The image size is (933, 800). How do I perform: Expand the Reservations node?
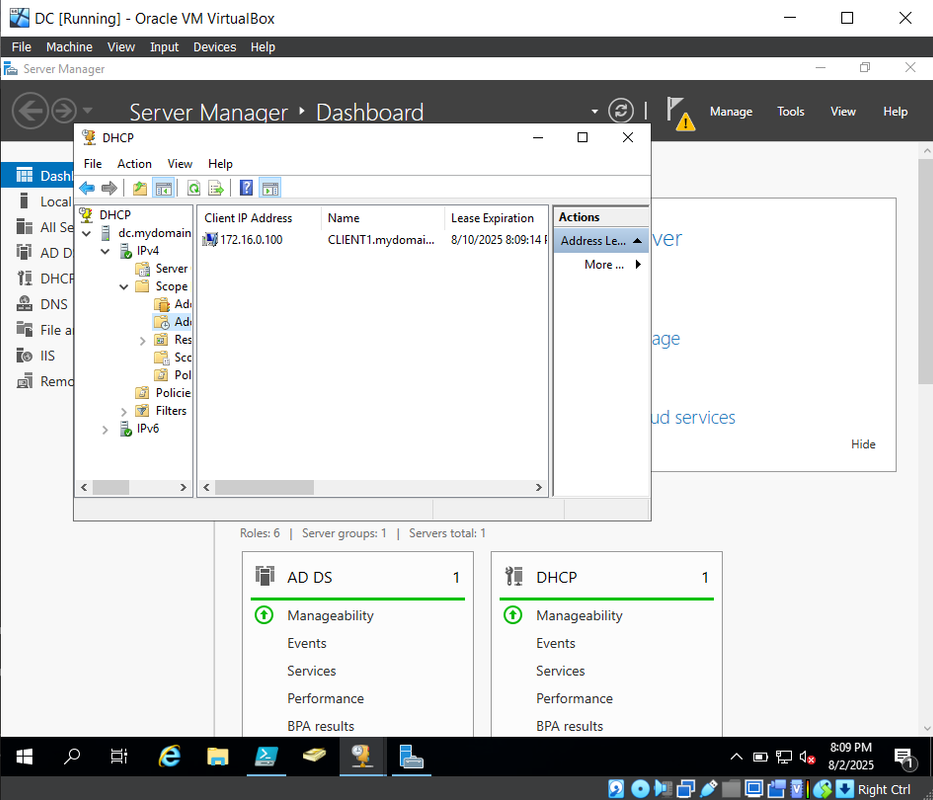142,341
